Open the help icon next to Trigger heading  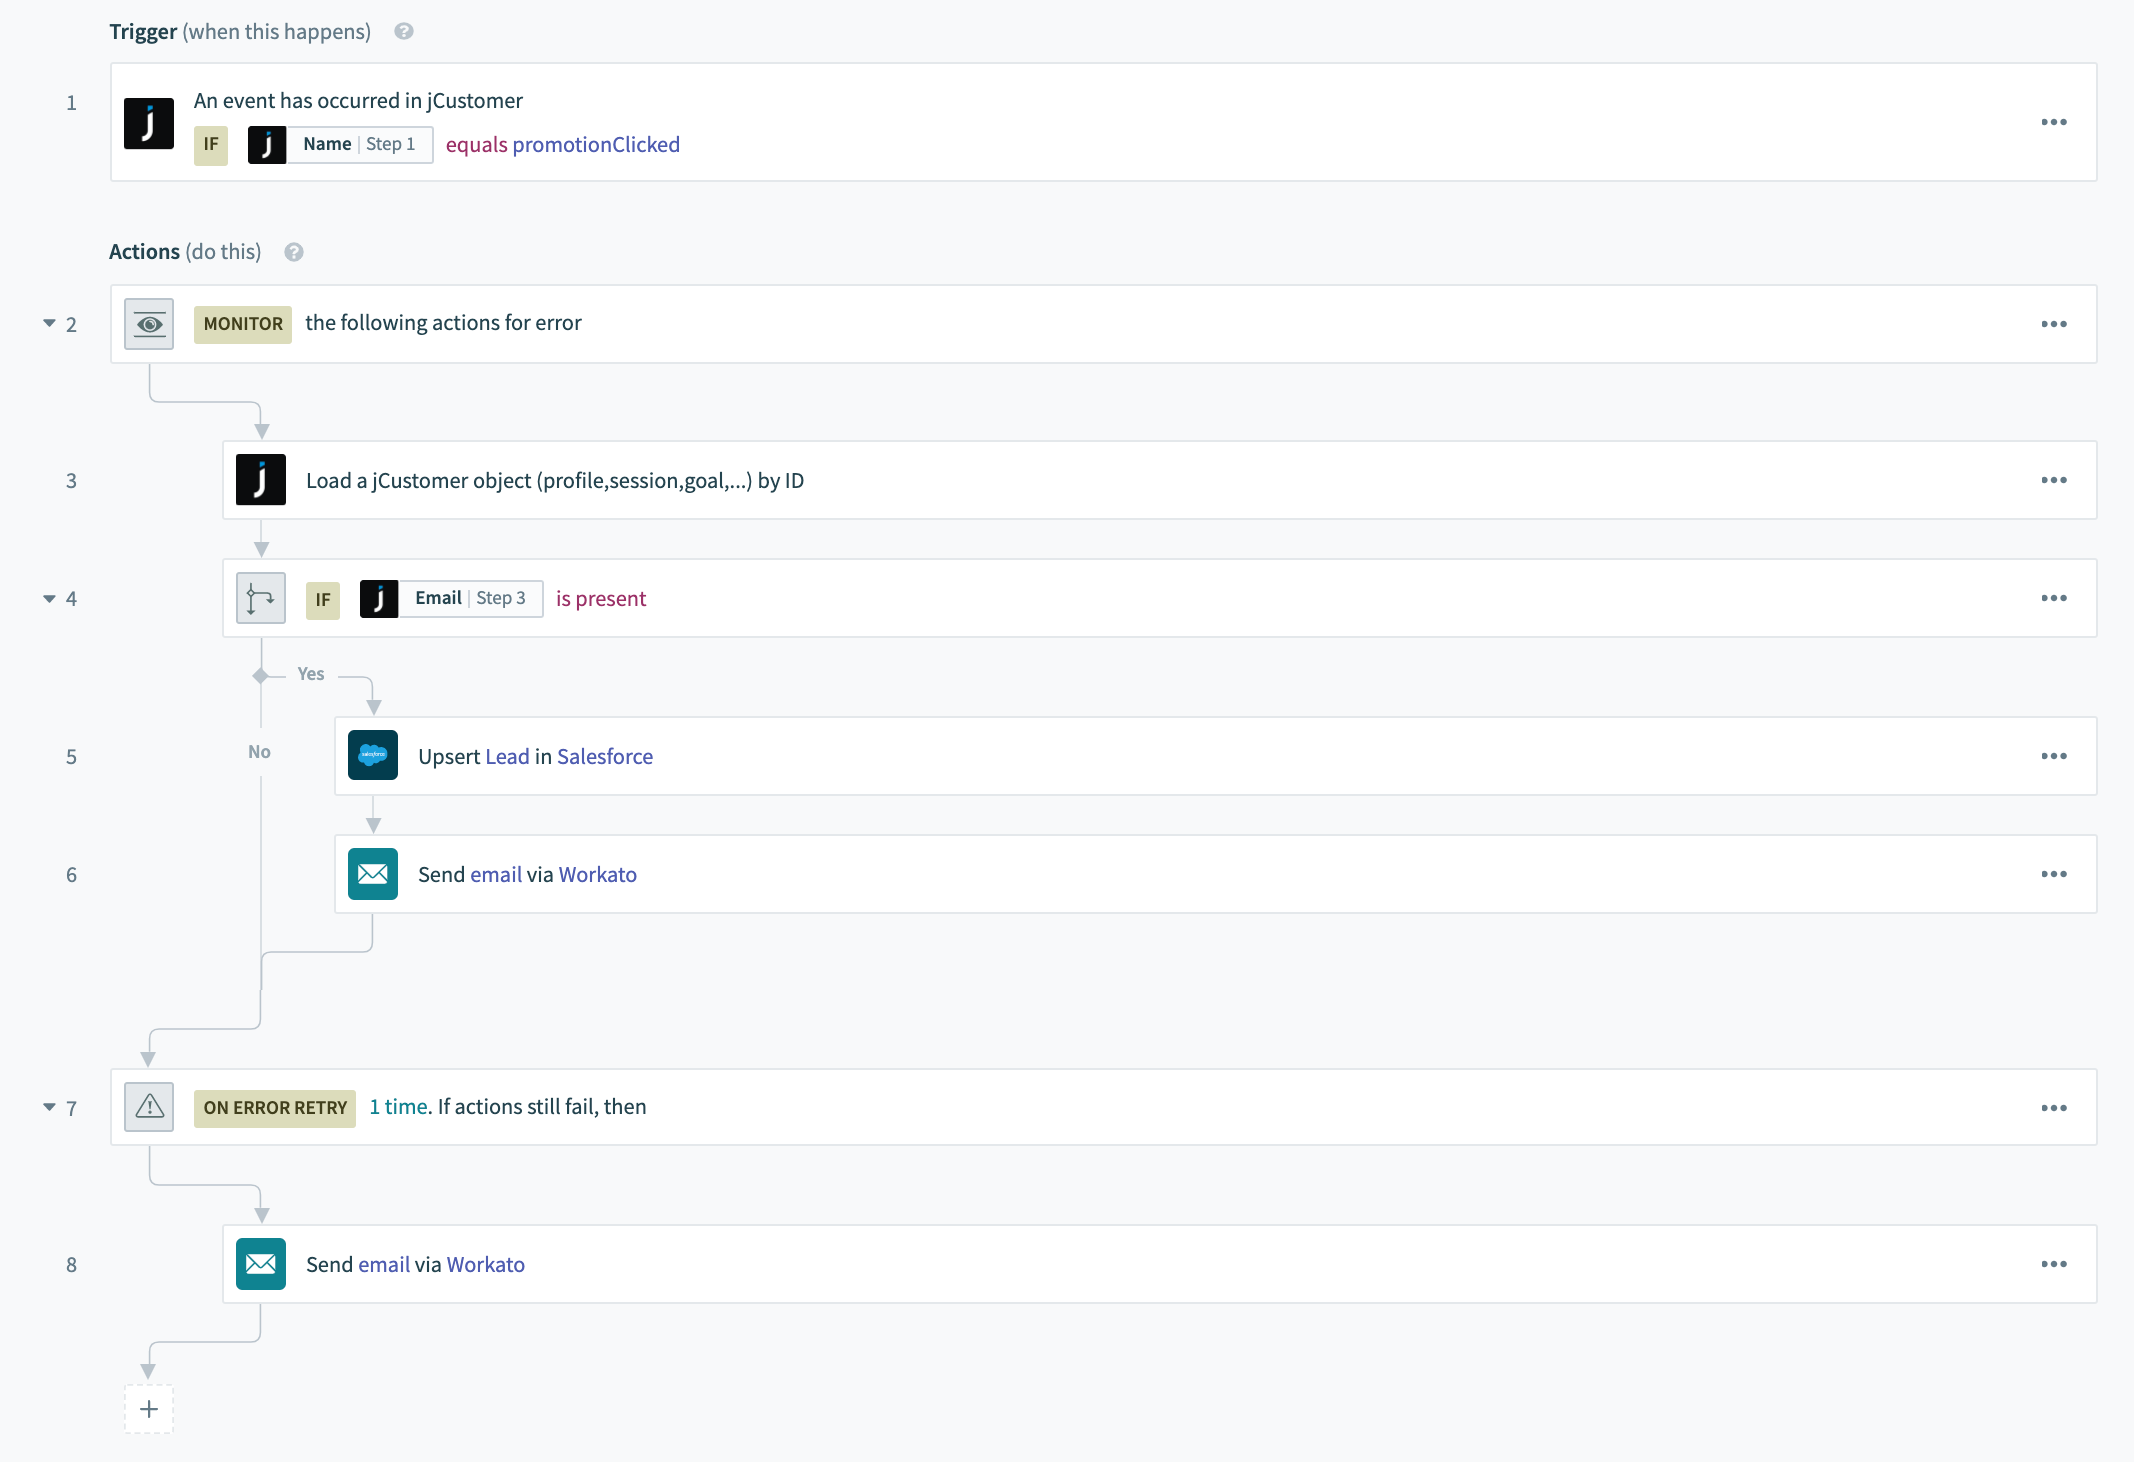404,31
